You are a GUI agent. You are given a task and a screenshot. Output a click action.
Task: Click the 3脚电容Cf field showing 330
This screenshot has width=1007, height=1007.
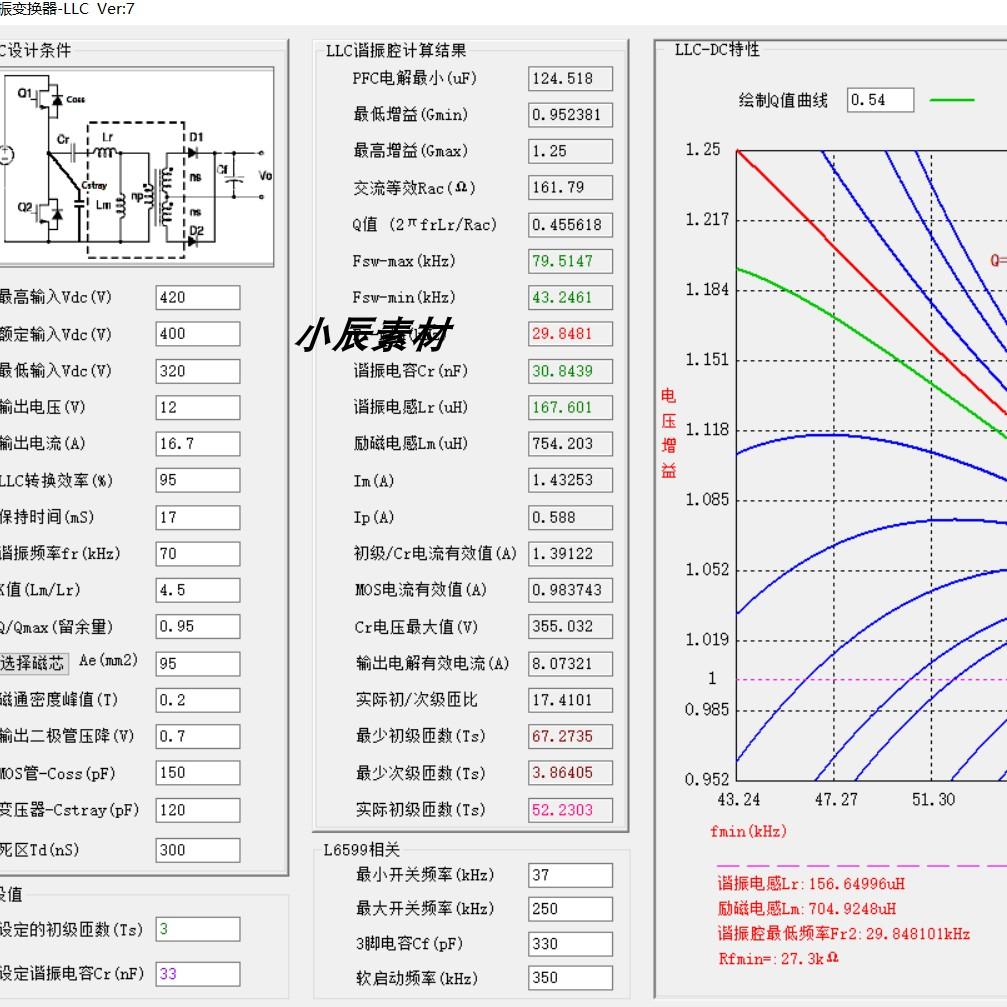pyautogui.click(x=570, y=944)
